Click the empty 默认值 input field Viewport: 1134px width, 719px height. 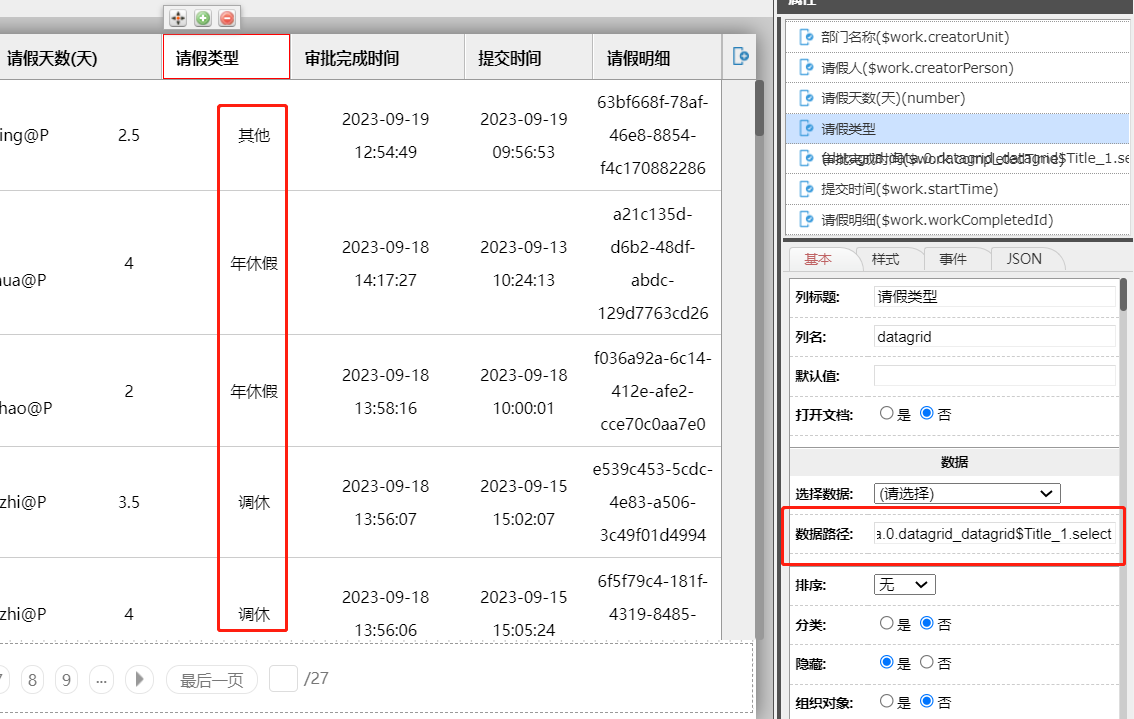click(994, 375)
